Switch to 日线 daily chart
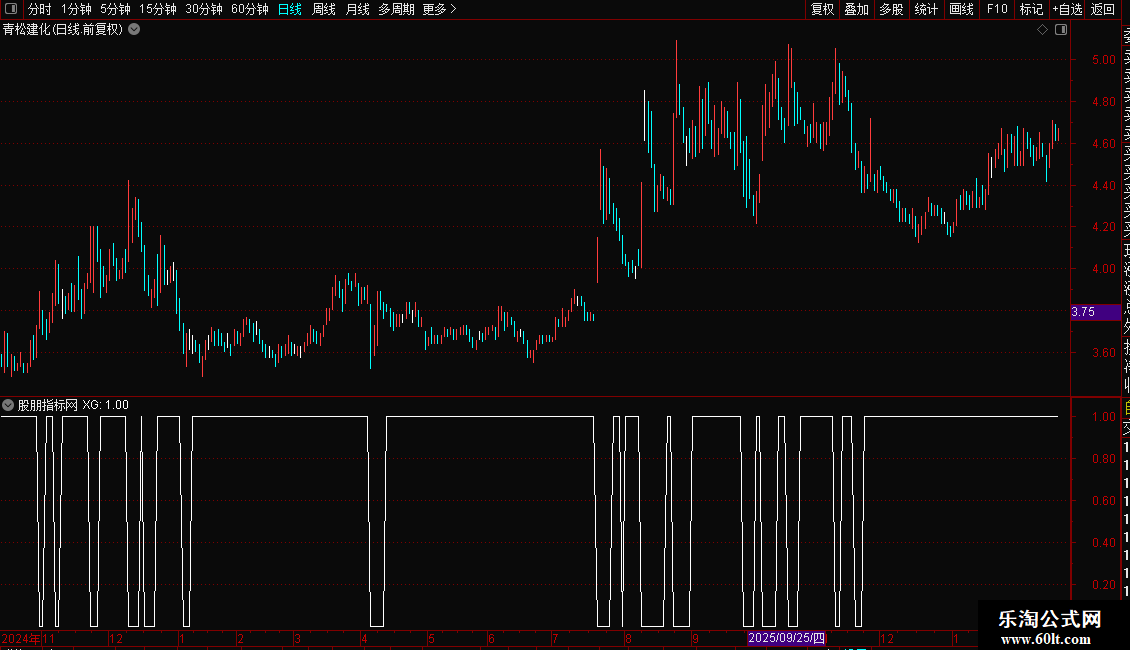Viewport: 1130px width, 650px height. pyautogui.click(x=290, y=9)
